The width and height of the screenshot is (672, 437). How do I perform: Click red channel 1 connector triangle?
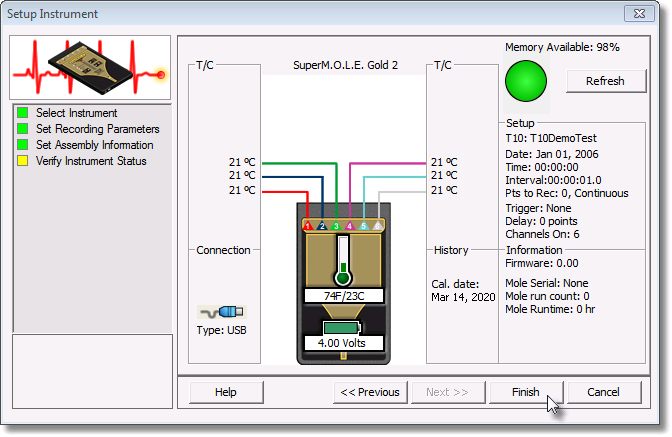(x=308, y=225)
